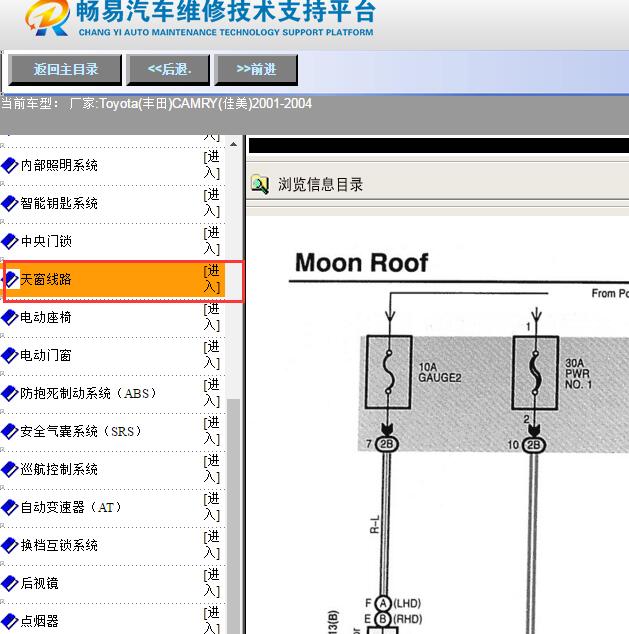Open the 电动座椅 entry
Viewport: 629px width, 634px height.
point(46,317)
